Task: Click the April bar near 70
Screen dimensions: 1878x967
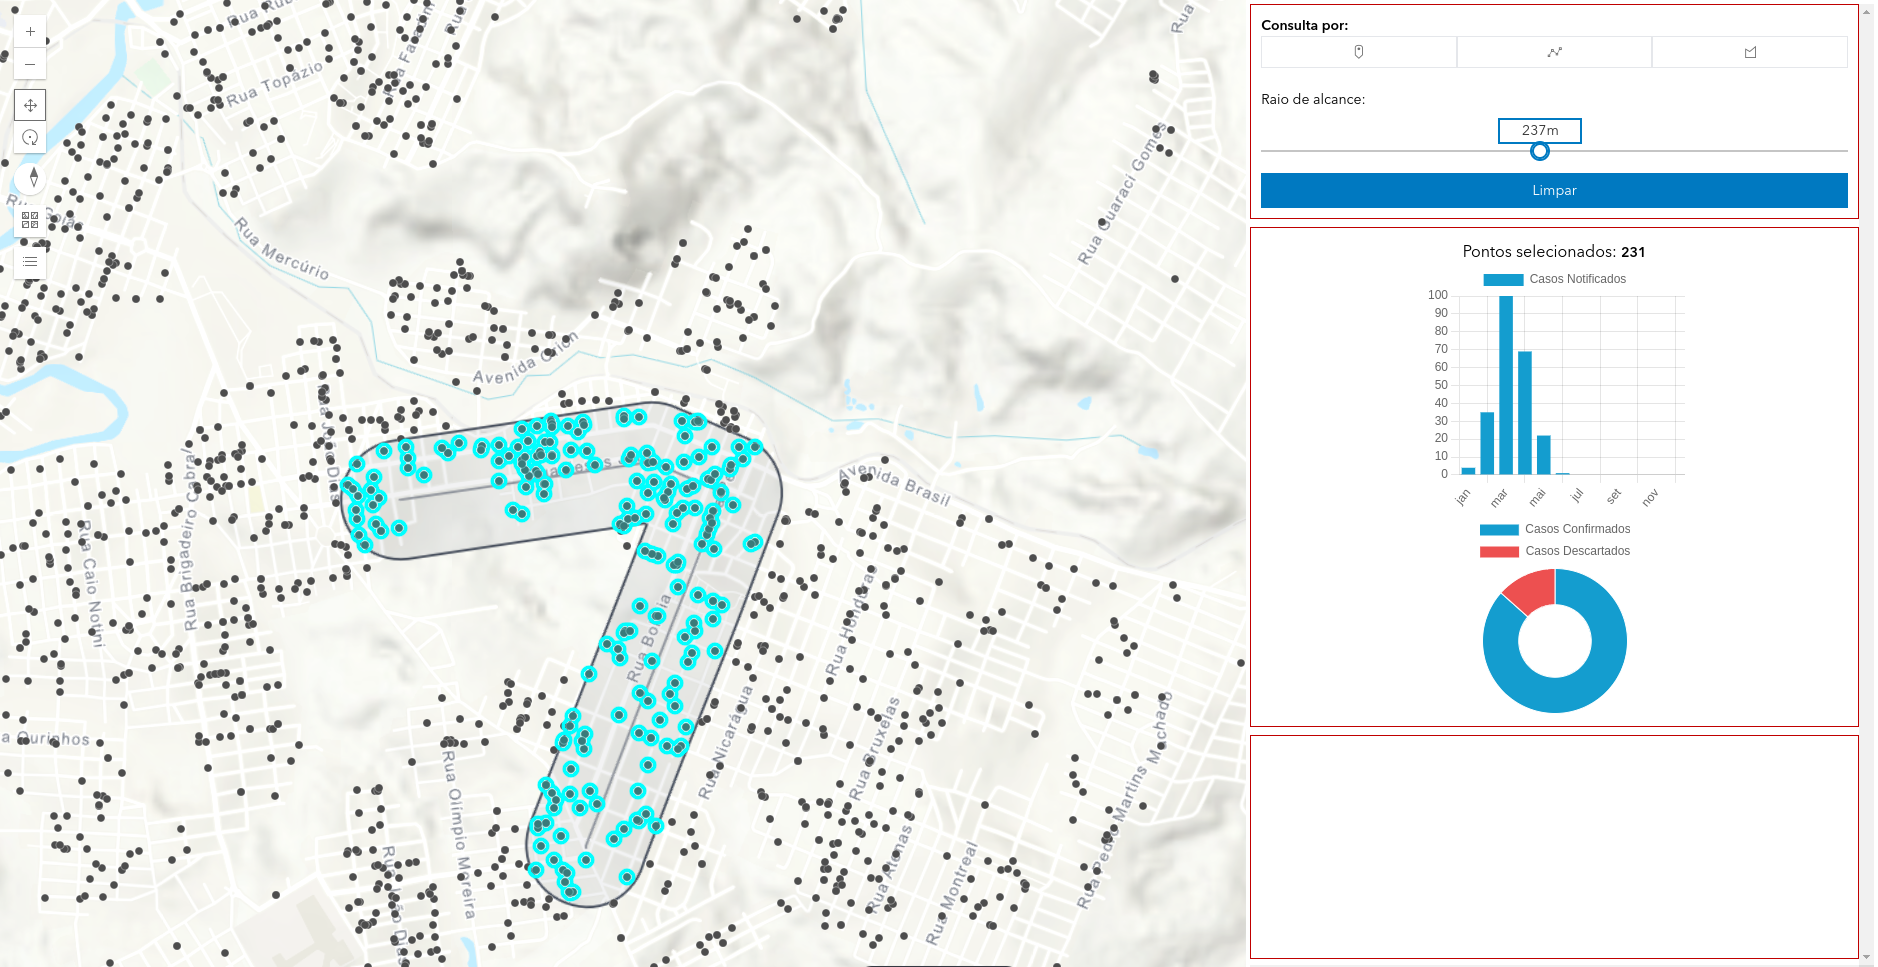Action: pyautogui.click(x=1525, y=412)
